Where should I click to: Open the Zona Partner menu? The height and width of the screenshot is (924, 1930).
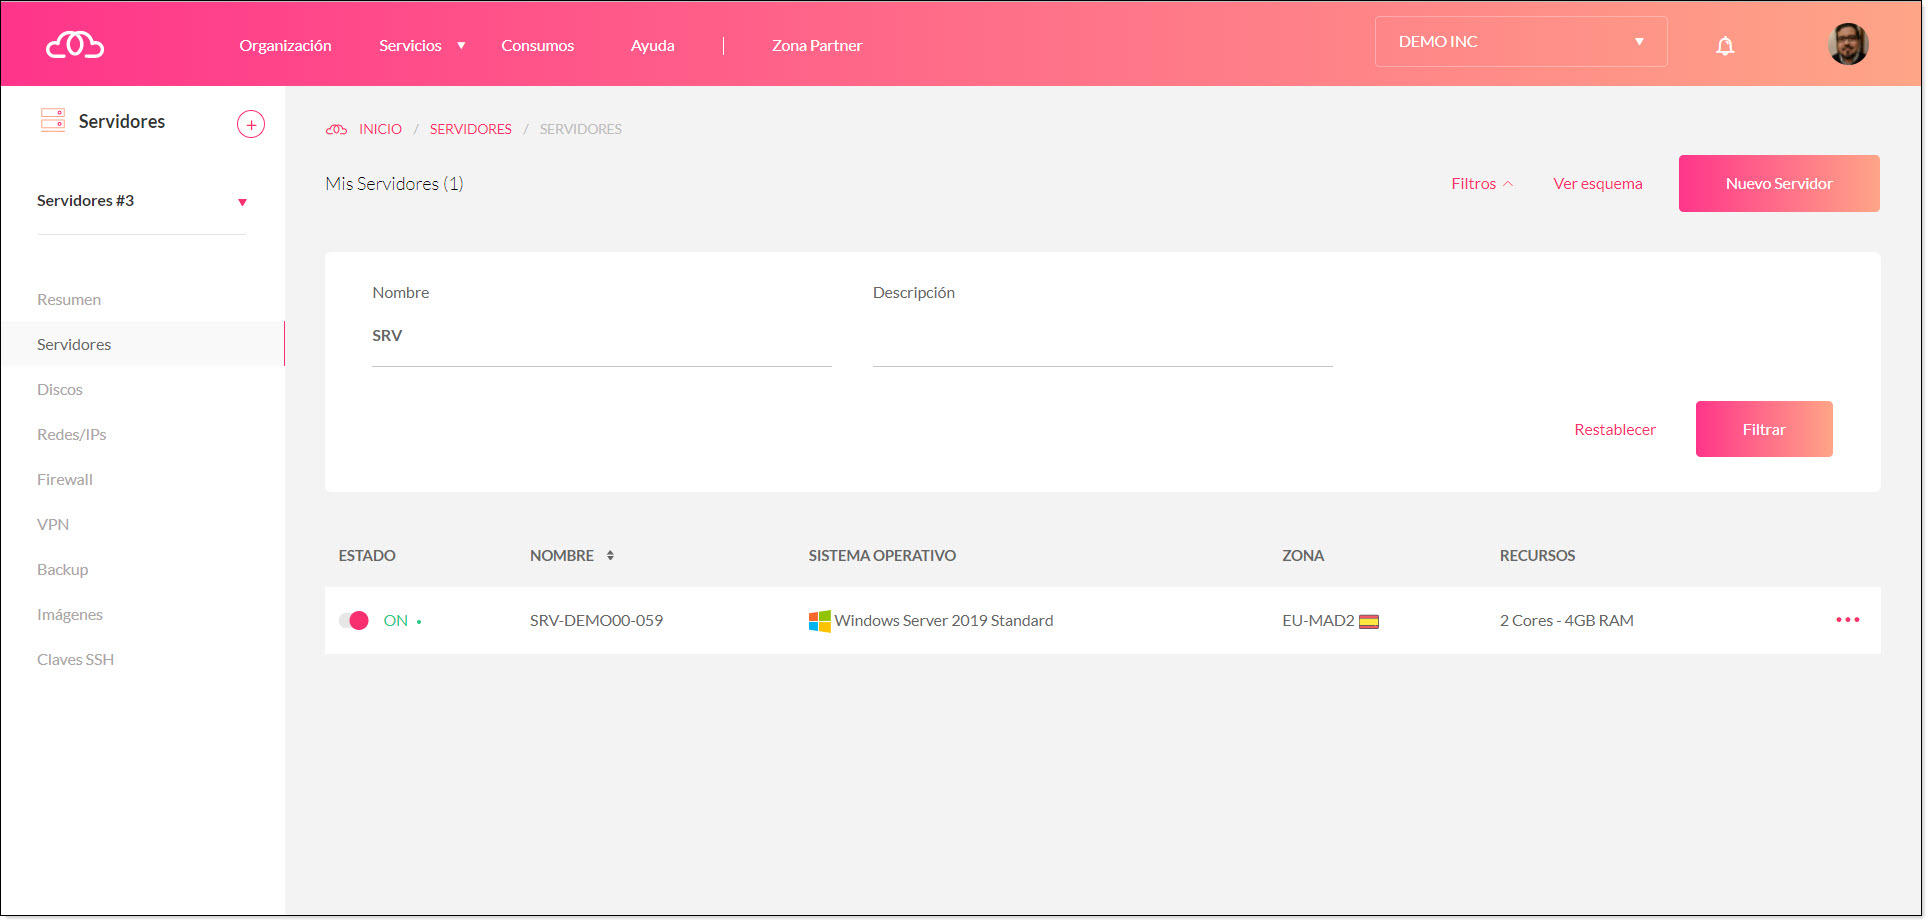pyautogui.click(x=817, y=45)
